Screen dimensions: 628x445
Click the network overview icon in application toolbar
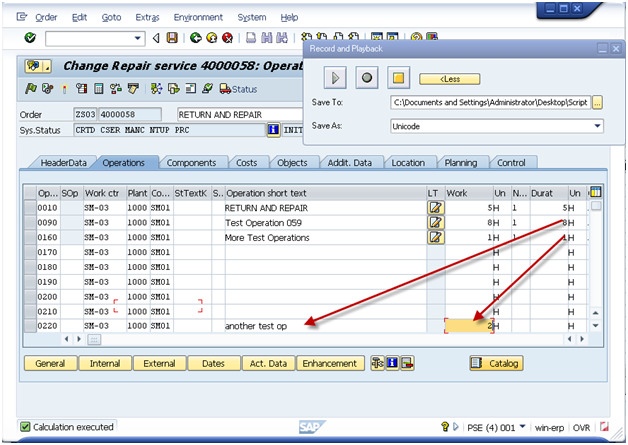click(156, 89)
